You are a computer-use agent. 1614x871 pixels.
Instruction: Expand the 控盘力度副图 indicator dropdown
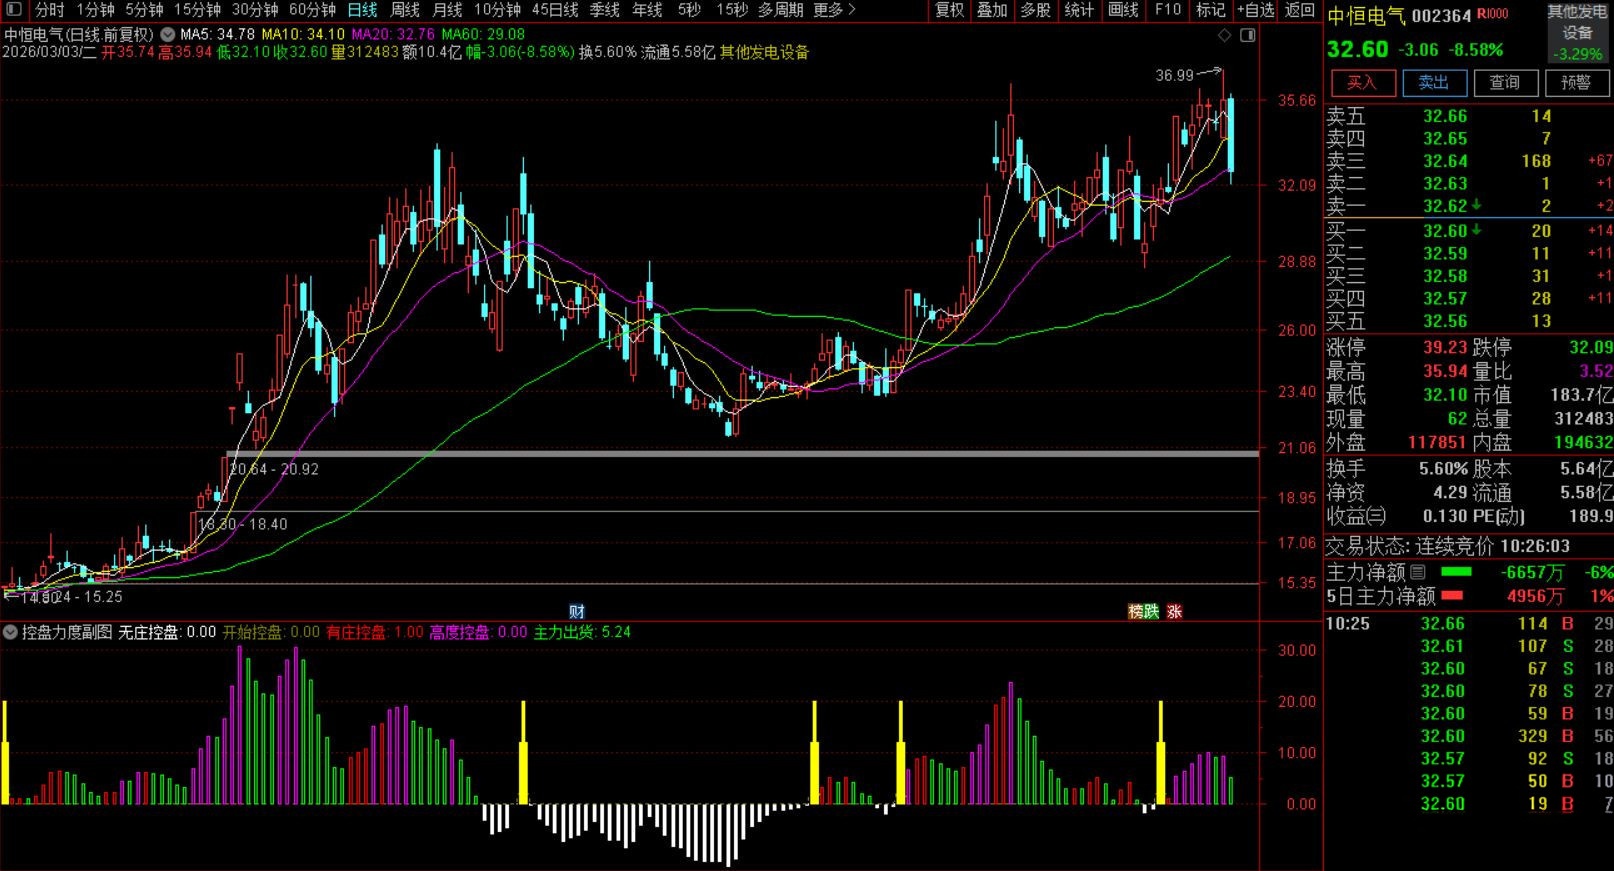pos(10,632)
